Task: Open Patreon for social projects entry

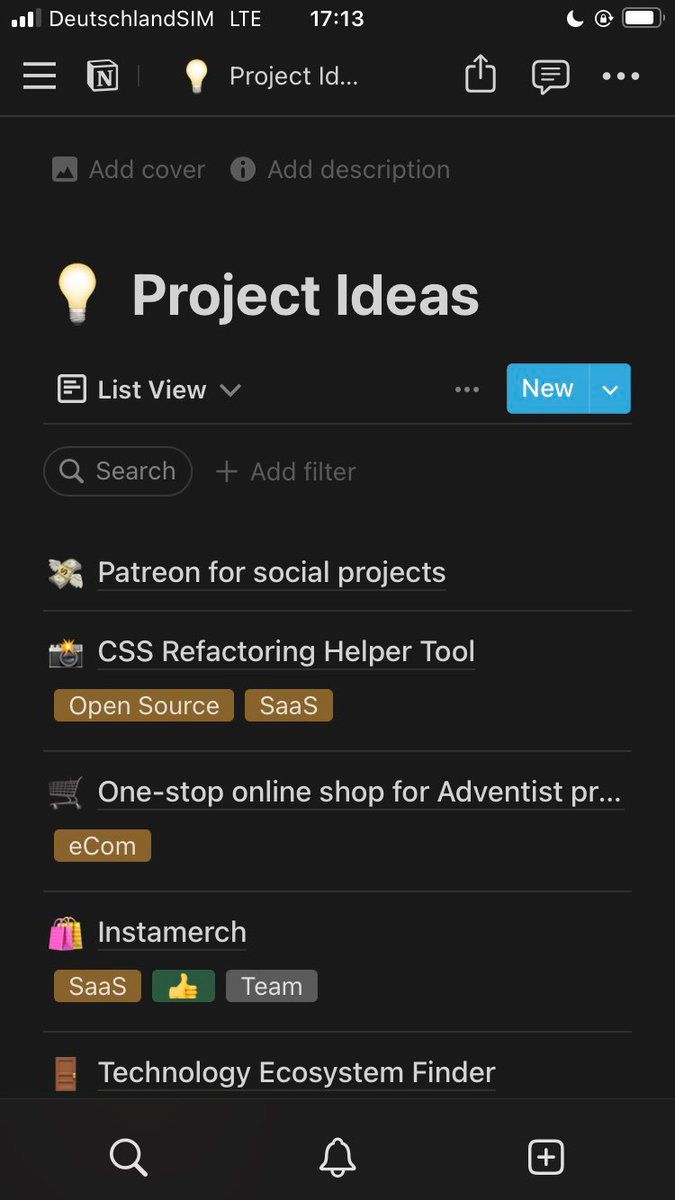Action: 271,572
